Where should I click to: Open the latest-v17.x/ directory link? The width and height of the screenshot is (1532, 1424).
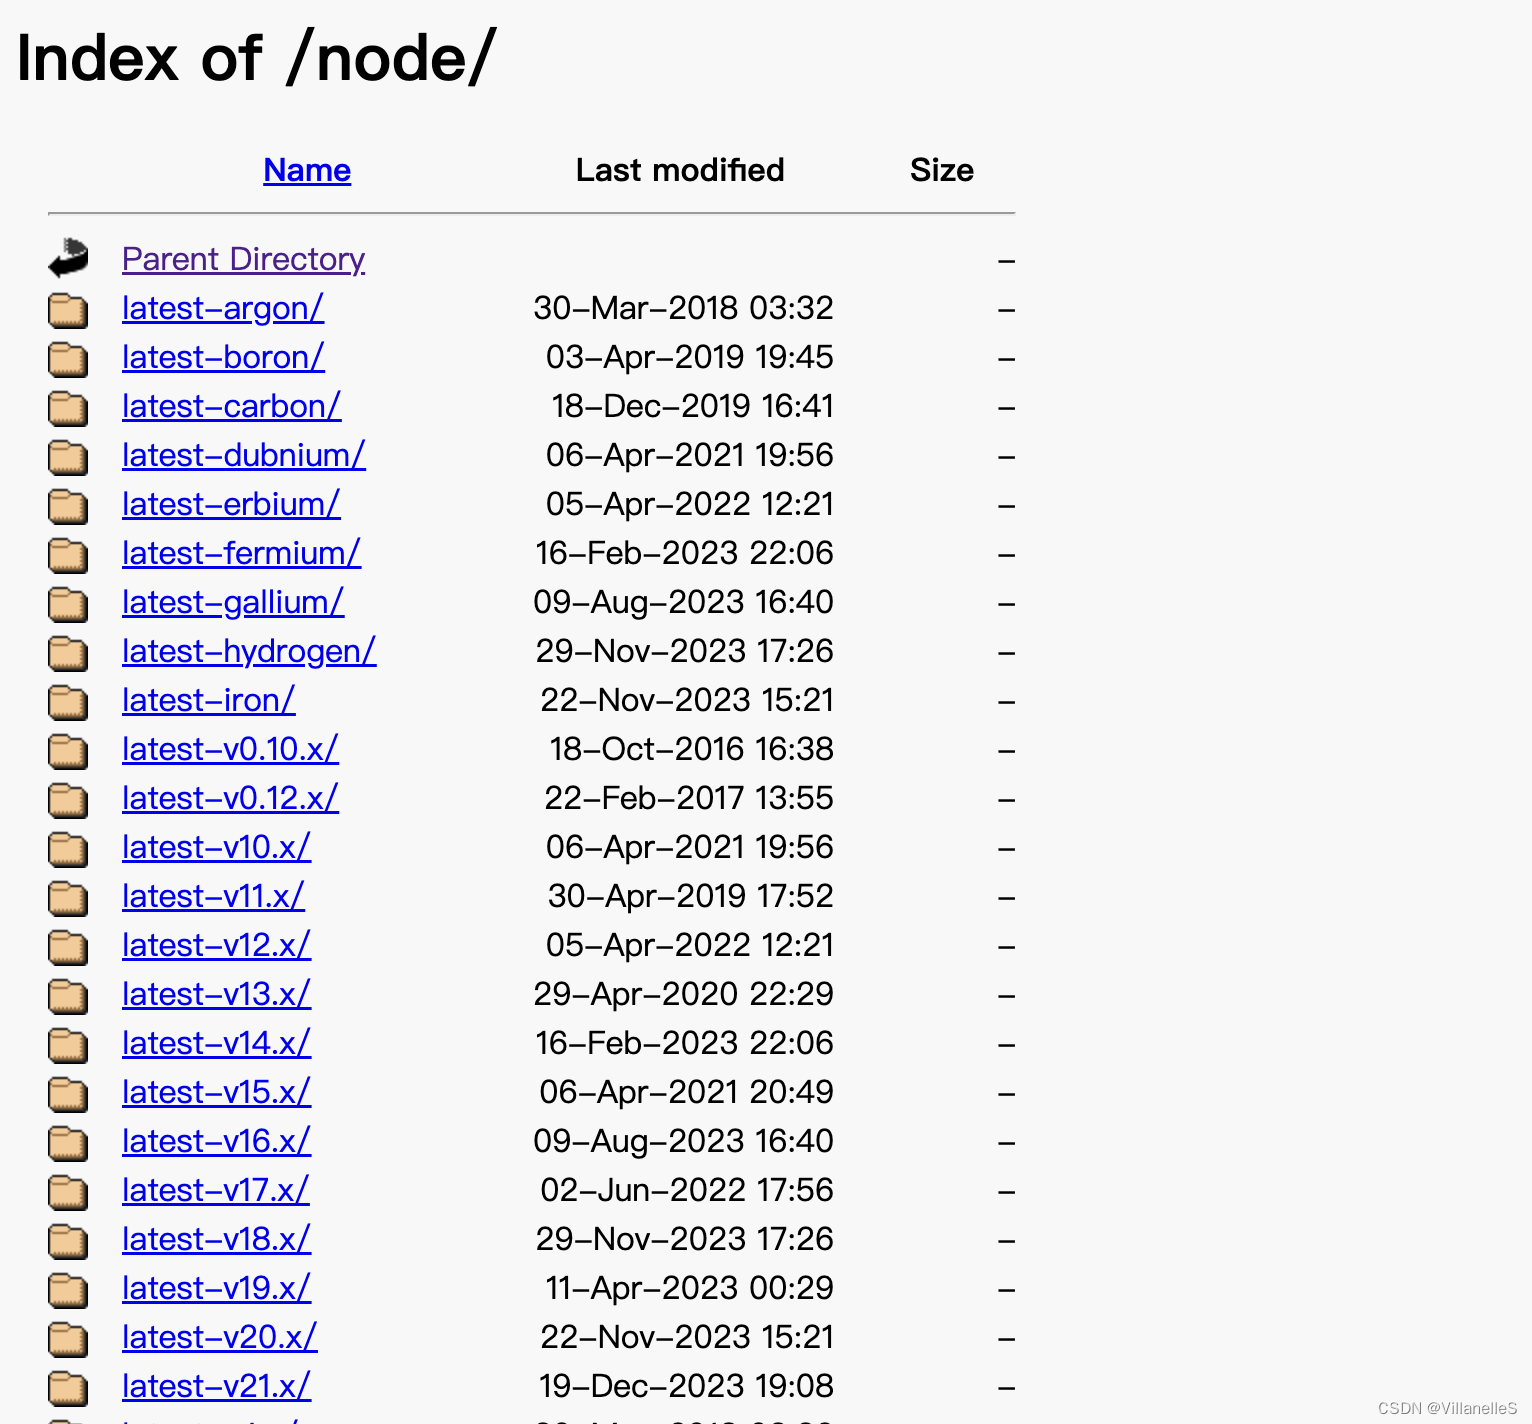(215, 1190)
